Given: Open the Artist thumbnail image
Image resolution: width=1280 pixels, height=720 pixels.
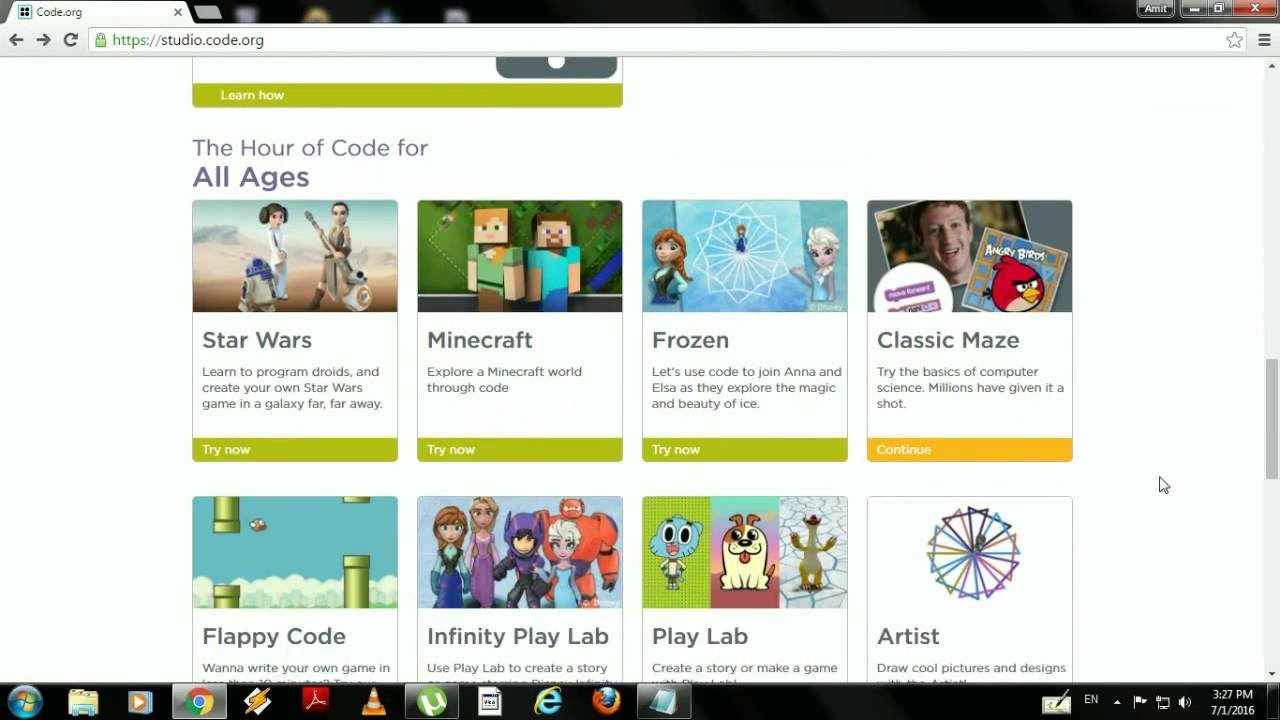Looking at the screenshot, I should click(970, 552).
